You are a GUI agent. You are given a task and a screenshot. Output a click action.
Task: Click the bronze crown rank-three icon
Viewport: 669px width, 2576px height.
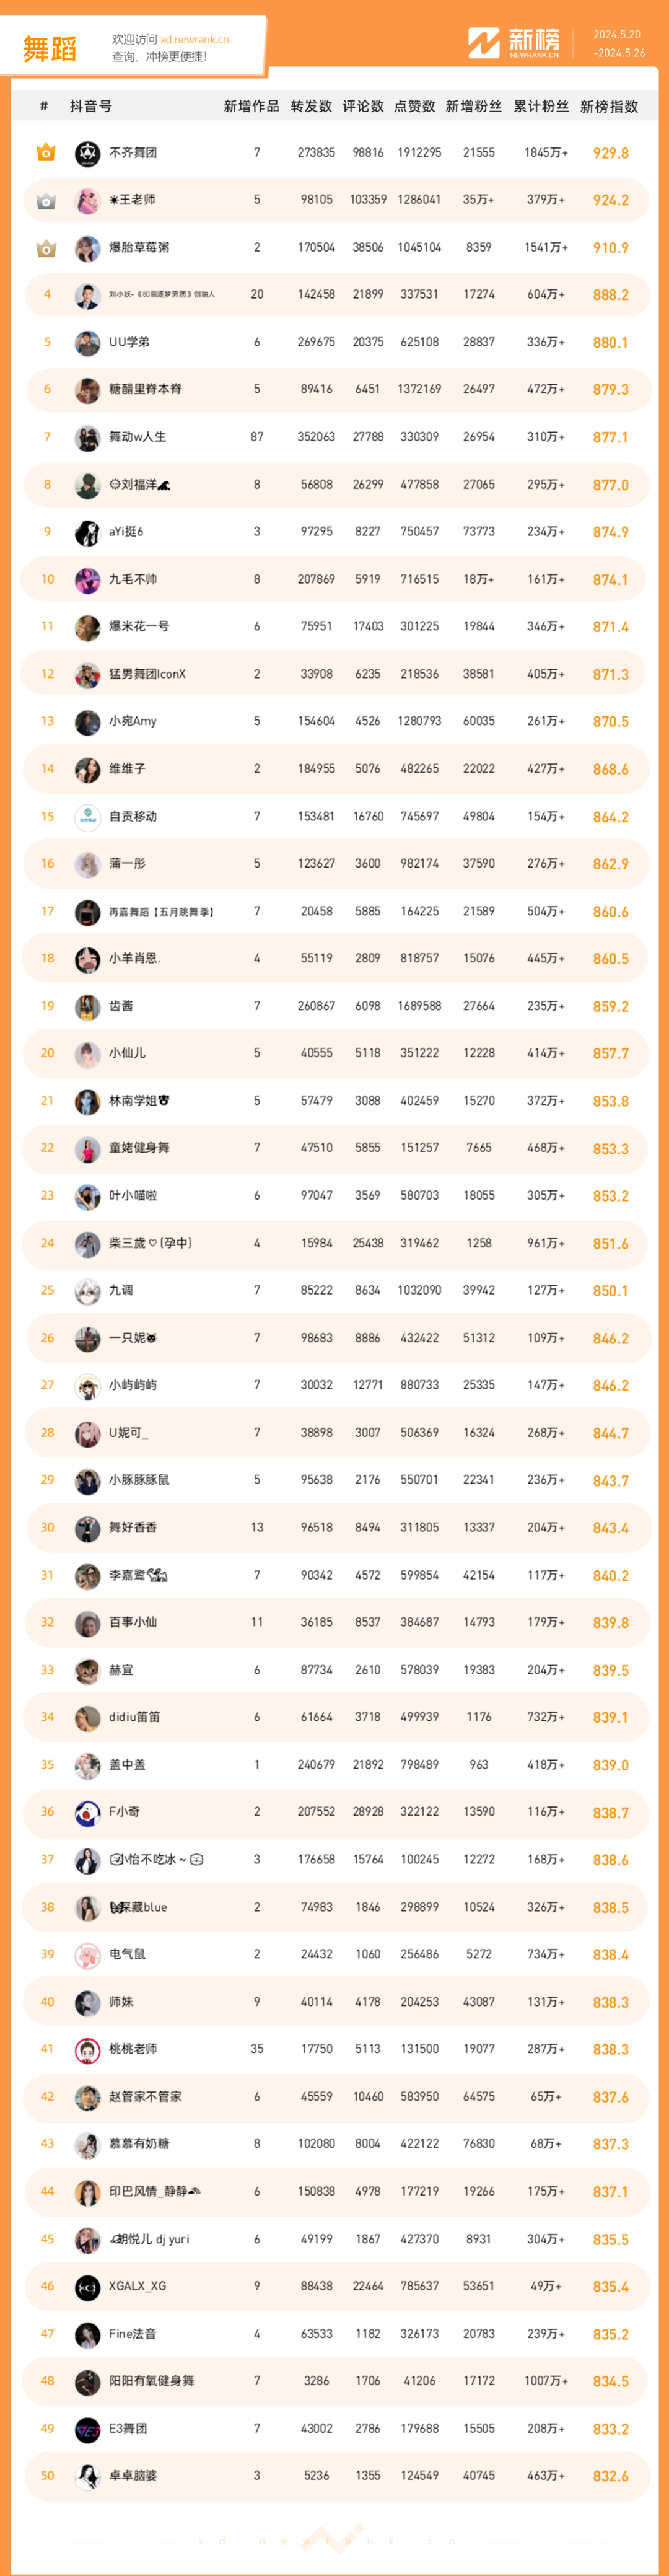[x=46, y=248]
